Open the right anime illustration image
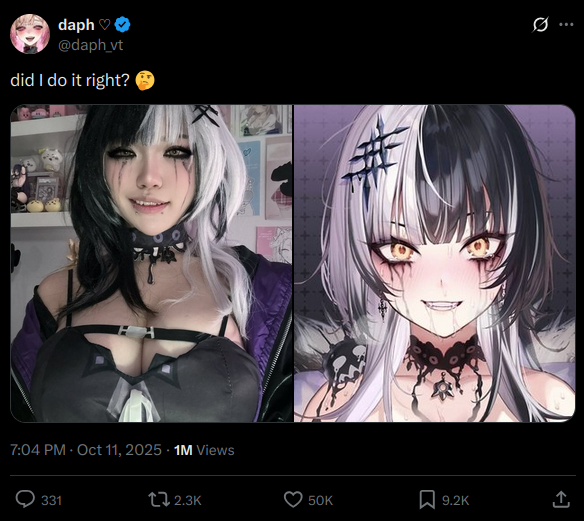Viewport: 584px width, 521px height. tap(435, 263)
